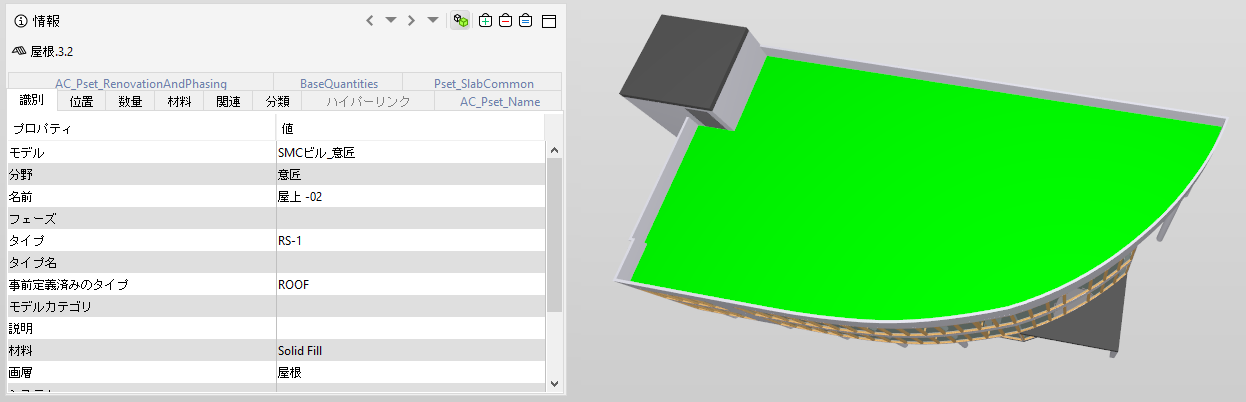Select the 説明 property row
This screenshot has width=1246, height=402.
(277, 329)
